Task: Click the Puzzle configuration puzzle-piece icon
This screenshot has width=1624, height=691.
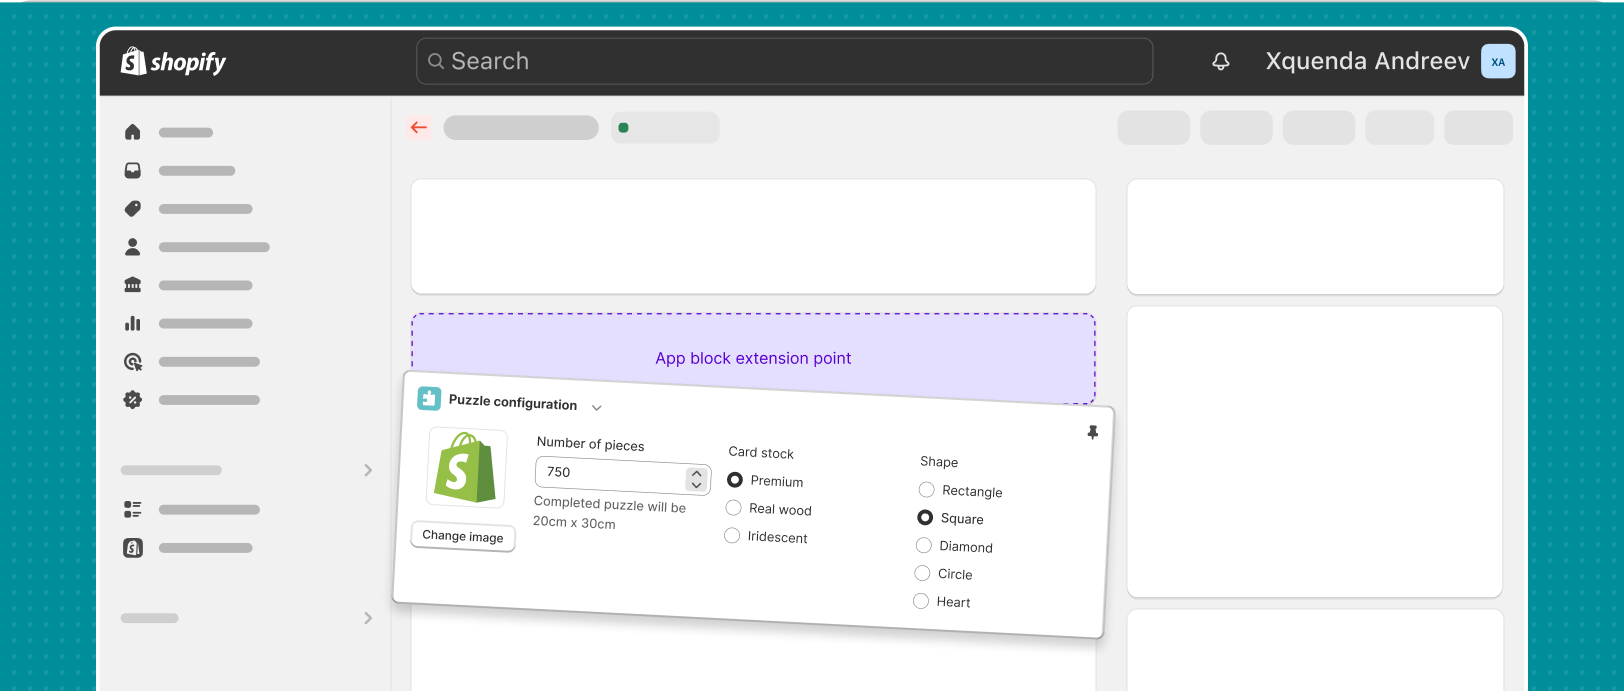Action: [429, 398]
